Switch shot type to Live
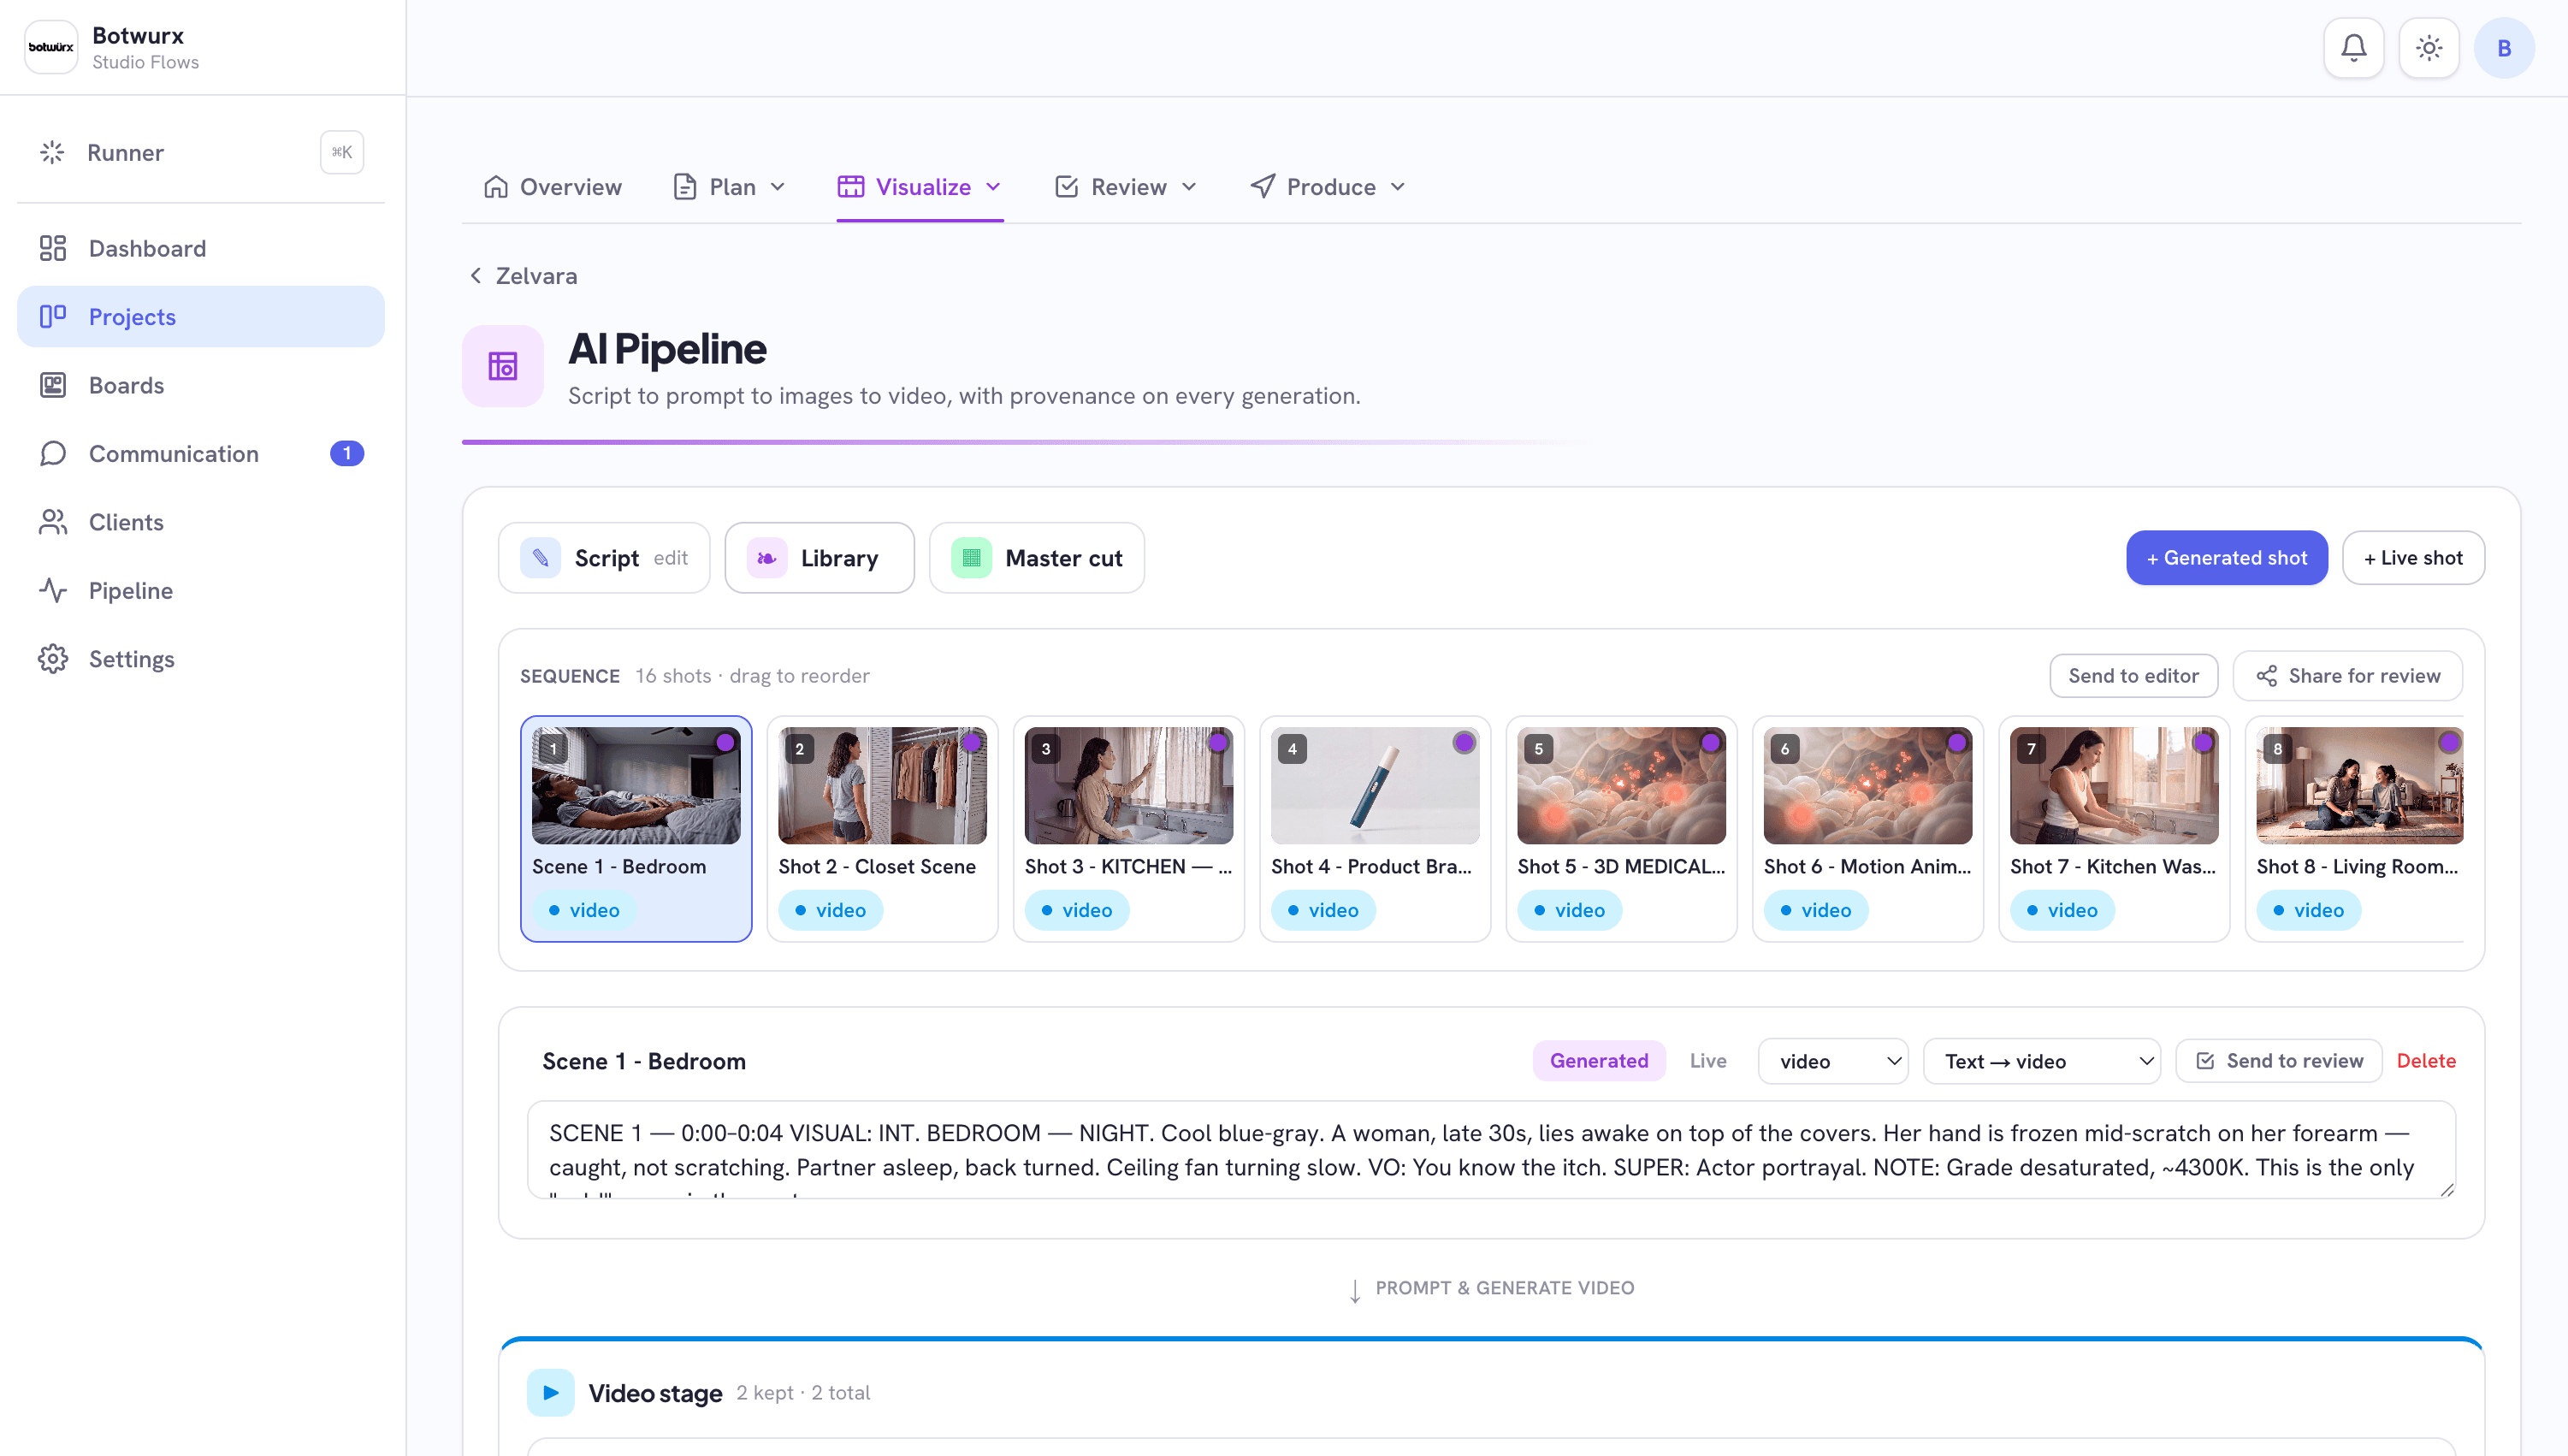Viewport: 2568px width, 1456px height. (1708, 1061)
